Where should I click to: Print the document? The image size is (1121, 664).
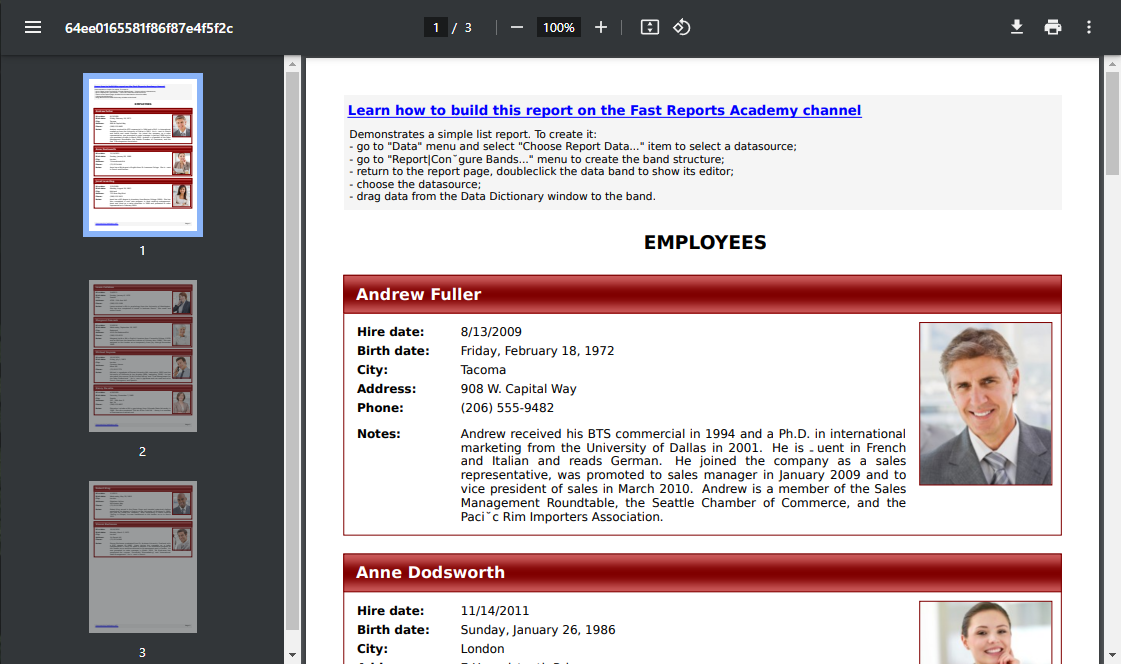click(1053, 27)
